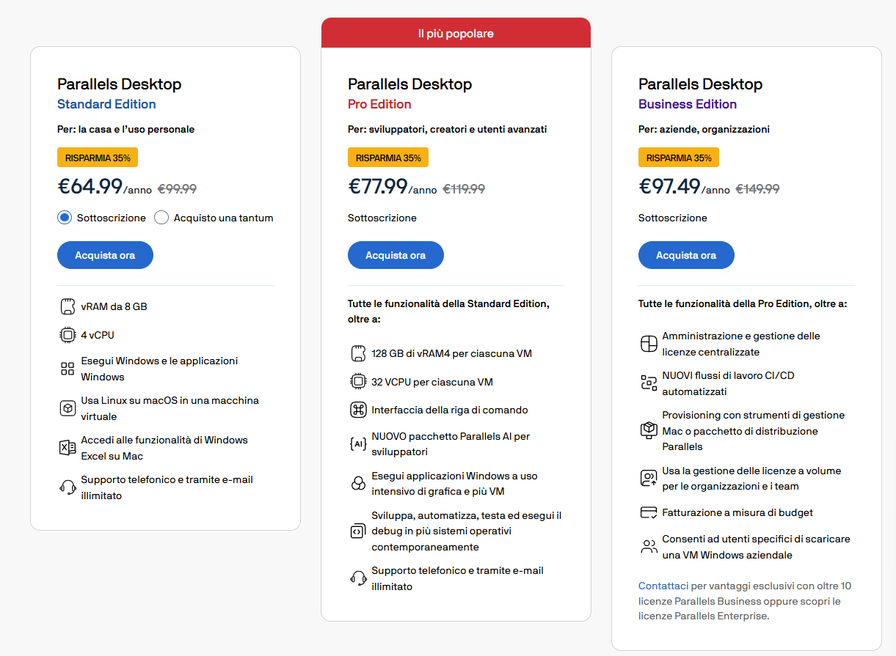
Task: Select the Acquisto una tantum option
Action: [x=161, y=218]
